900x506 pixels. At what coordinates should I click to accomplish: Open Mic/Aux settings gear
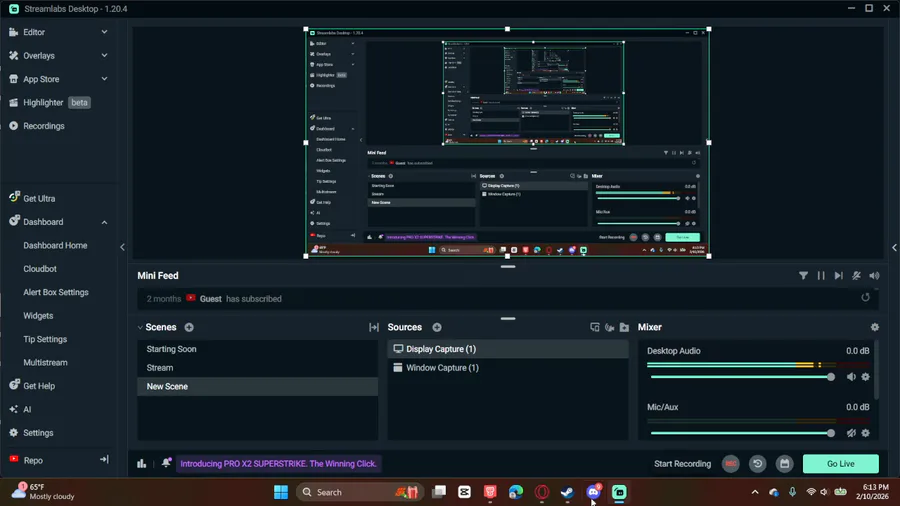(x=866, y=433)
